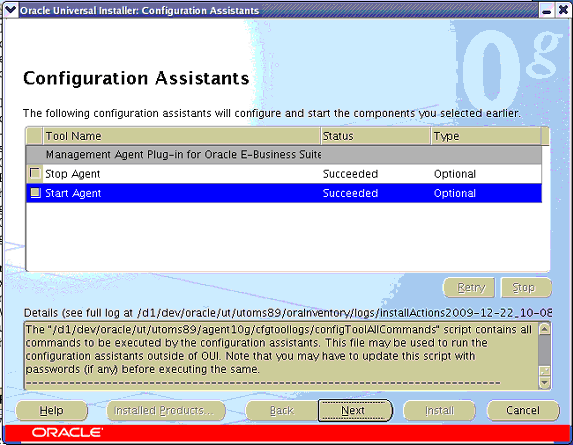Image resolution: width=573 pixels, height=445 pixels.
Task: Click the Stop button
Action: coord(526,288)
